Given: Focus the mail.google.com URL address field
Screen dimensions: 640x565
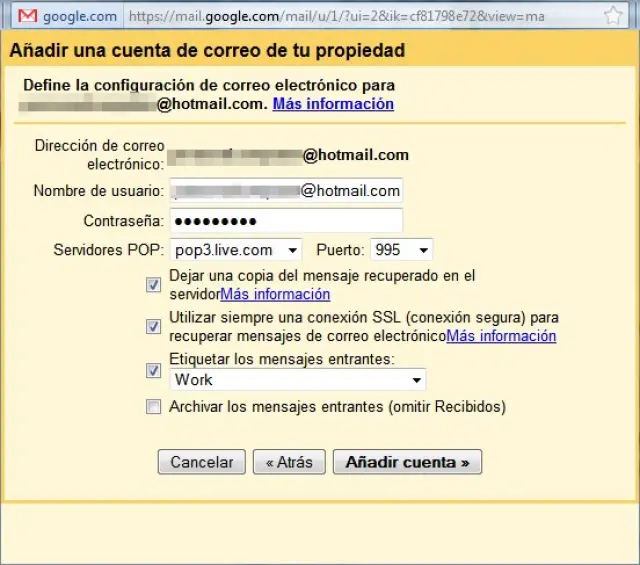Looking at the screenshot, I should pos(360,17).
